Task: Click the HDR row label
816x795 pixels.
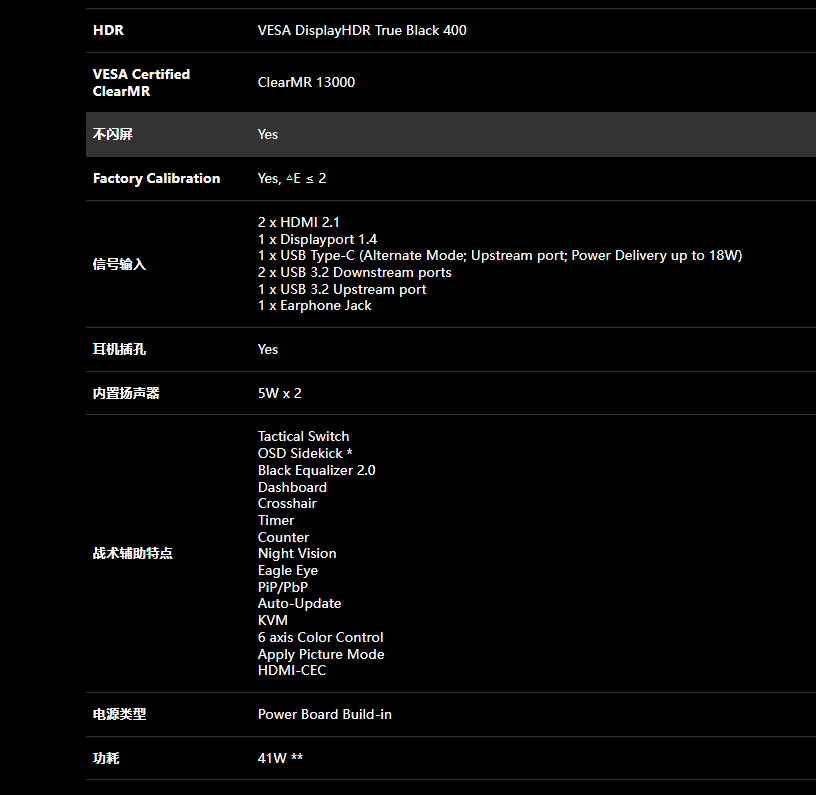Action: [108, 30]
